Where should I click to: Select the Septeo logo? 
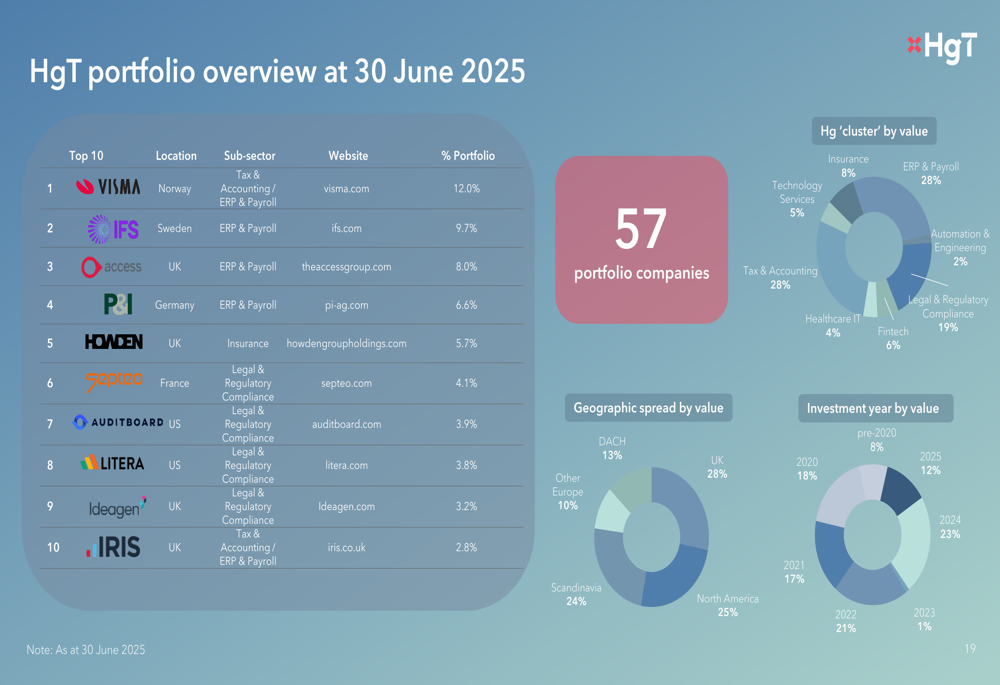click(113, 382)
